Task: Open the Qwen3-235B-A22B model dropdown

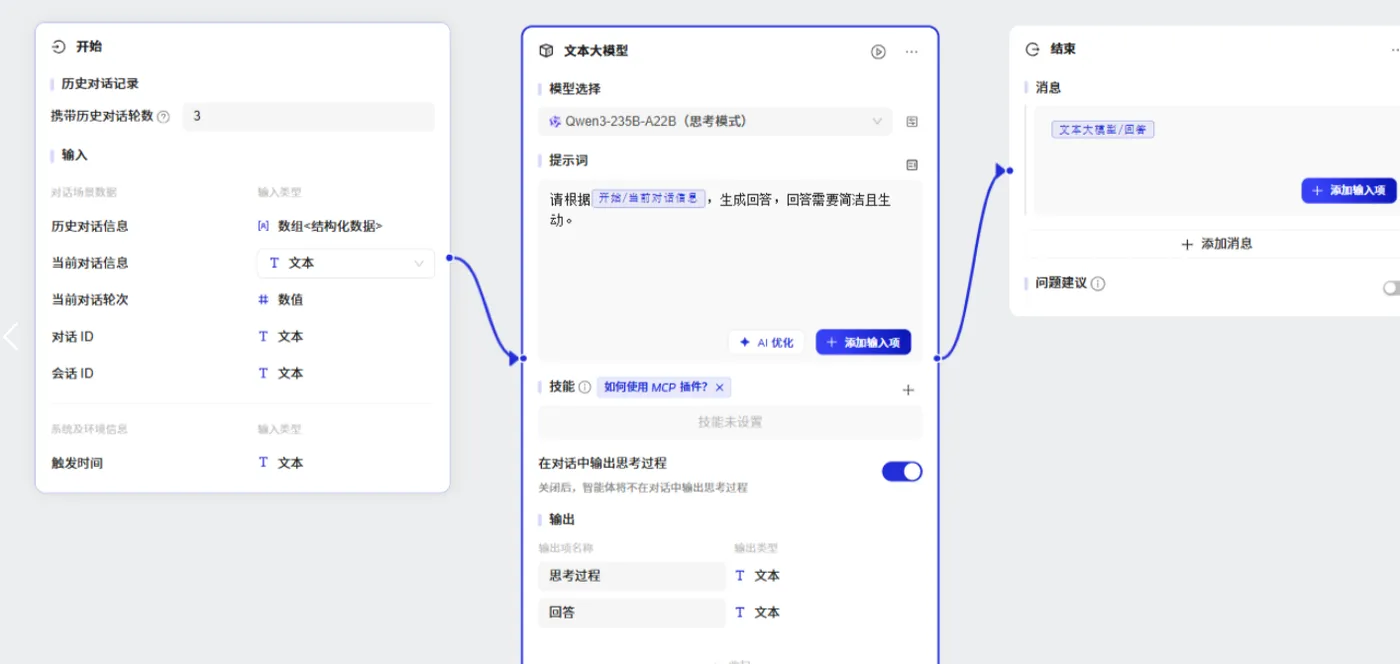Action: pyautogui.click(x=715, y=122)
